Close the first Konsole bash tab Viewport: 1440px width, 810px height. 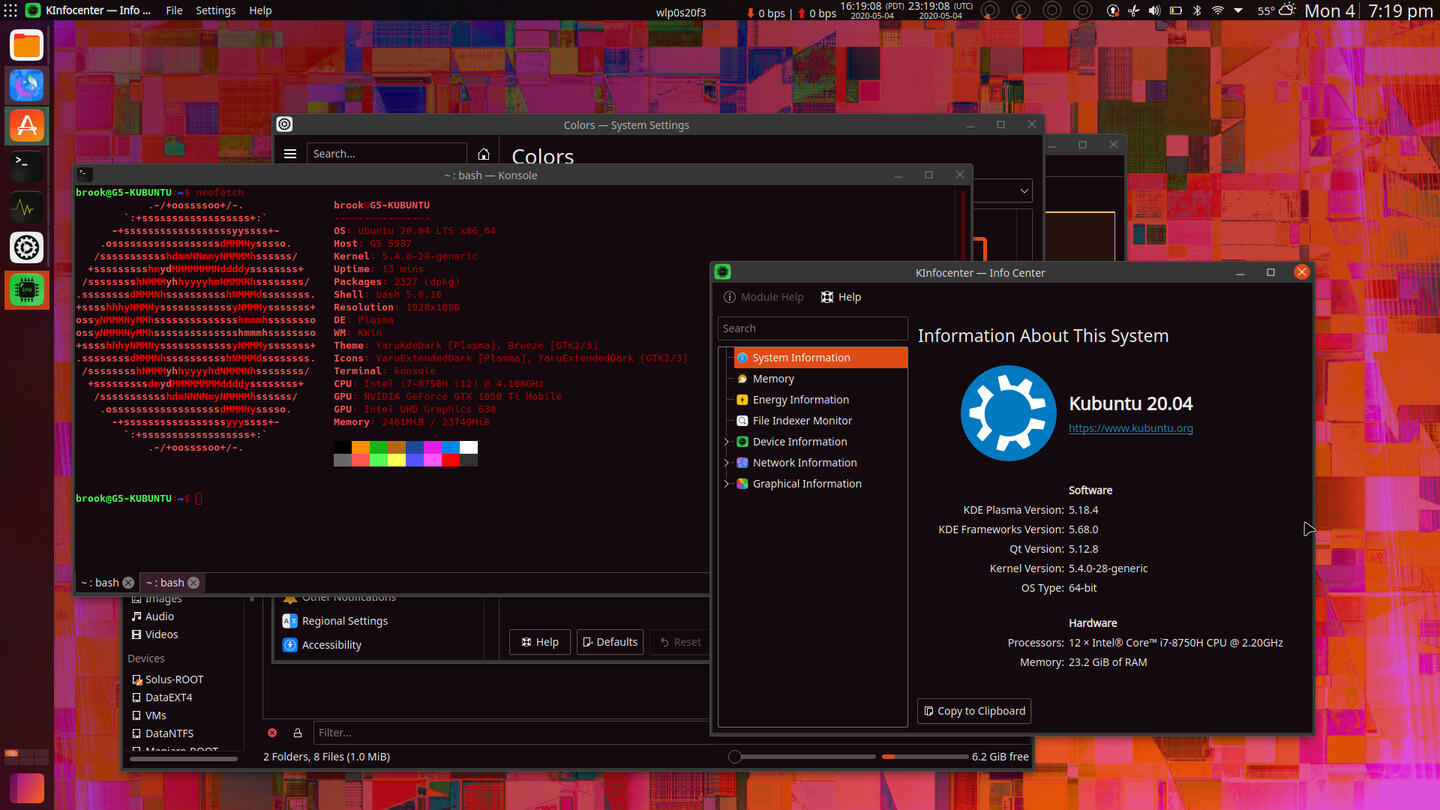[x=128, y=583]
